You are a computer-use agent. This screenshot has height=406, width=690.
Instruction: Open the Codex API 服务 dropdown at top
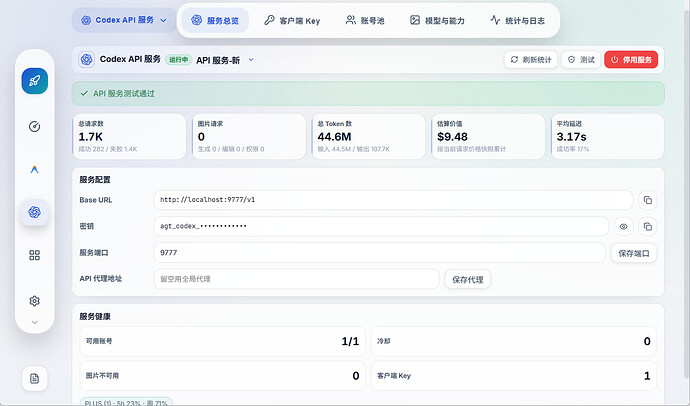pyautogui.click(x=125, y=20)
